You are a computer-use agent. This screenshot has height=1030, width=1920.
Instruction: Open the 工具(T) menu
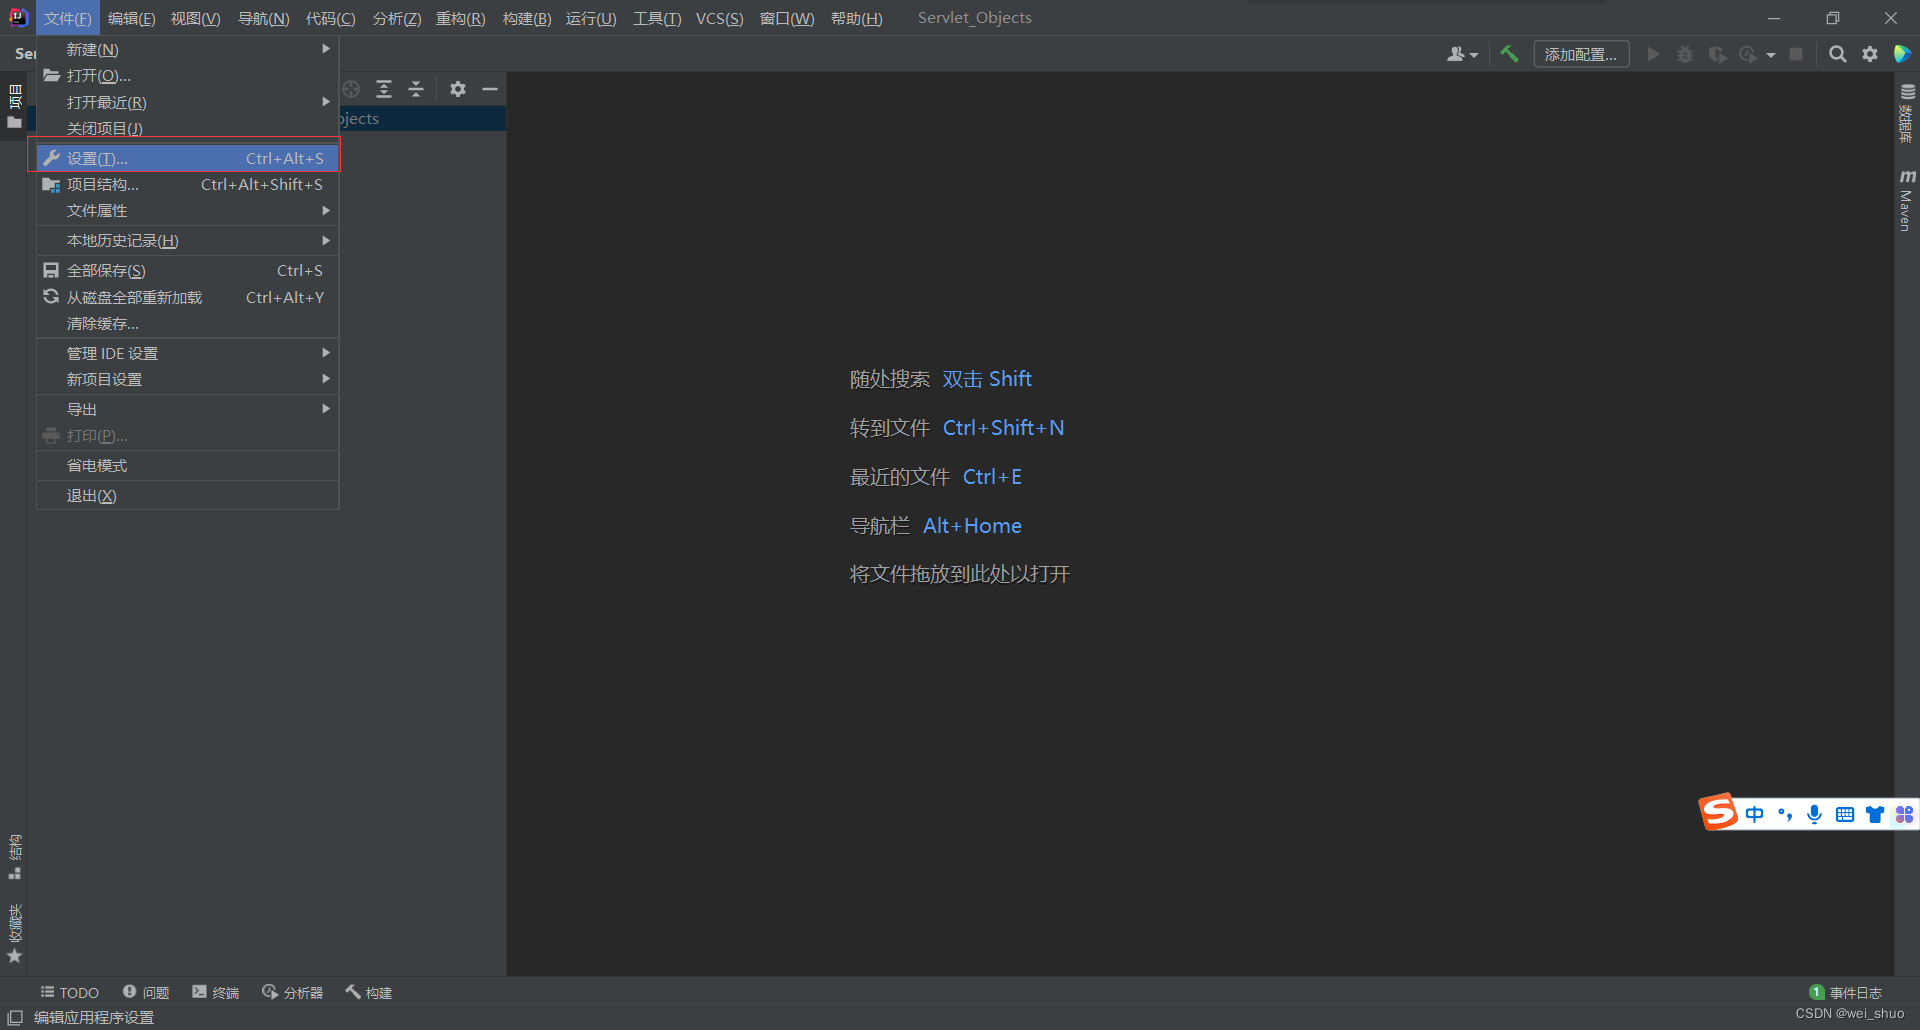(x=656, y=18)
